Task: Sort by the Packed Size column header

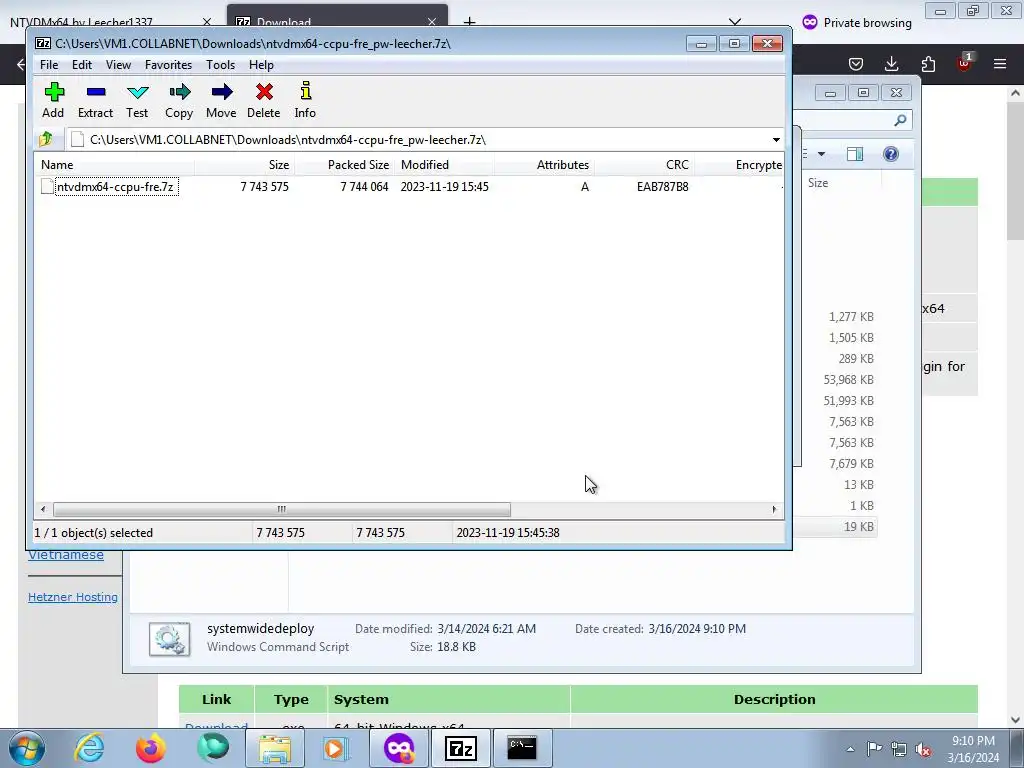Action: point(345,165)
